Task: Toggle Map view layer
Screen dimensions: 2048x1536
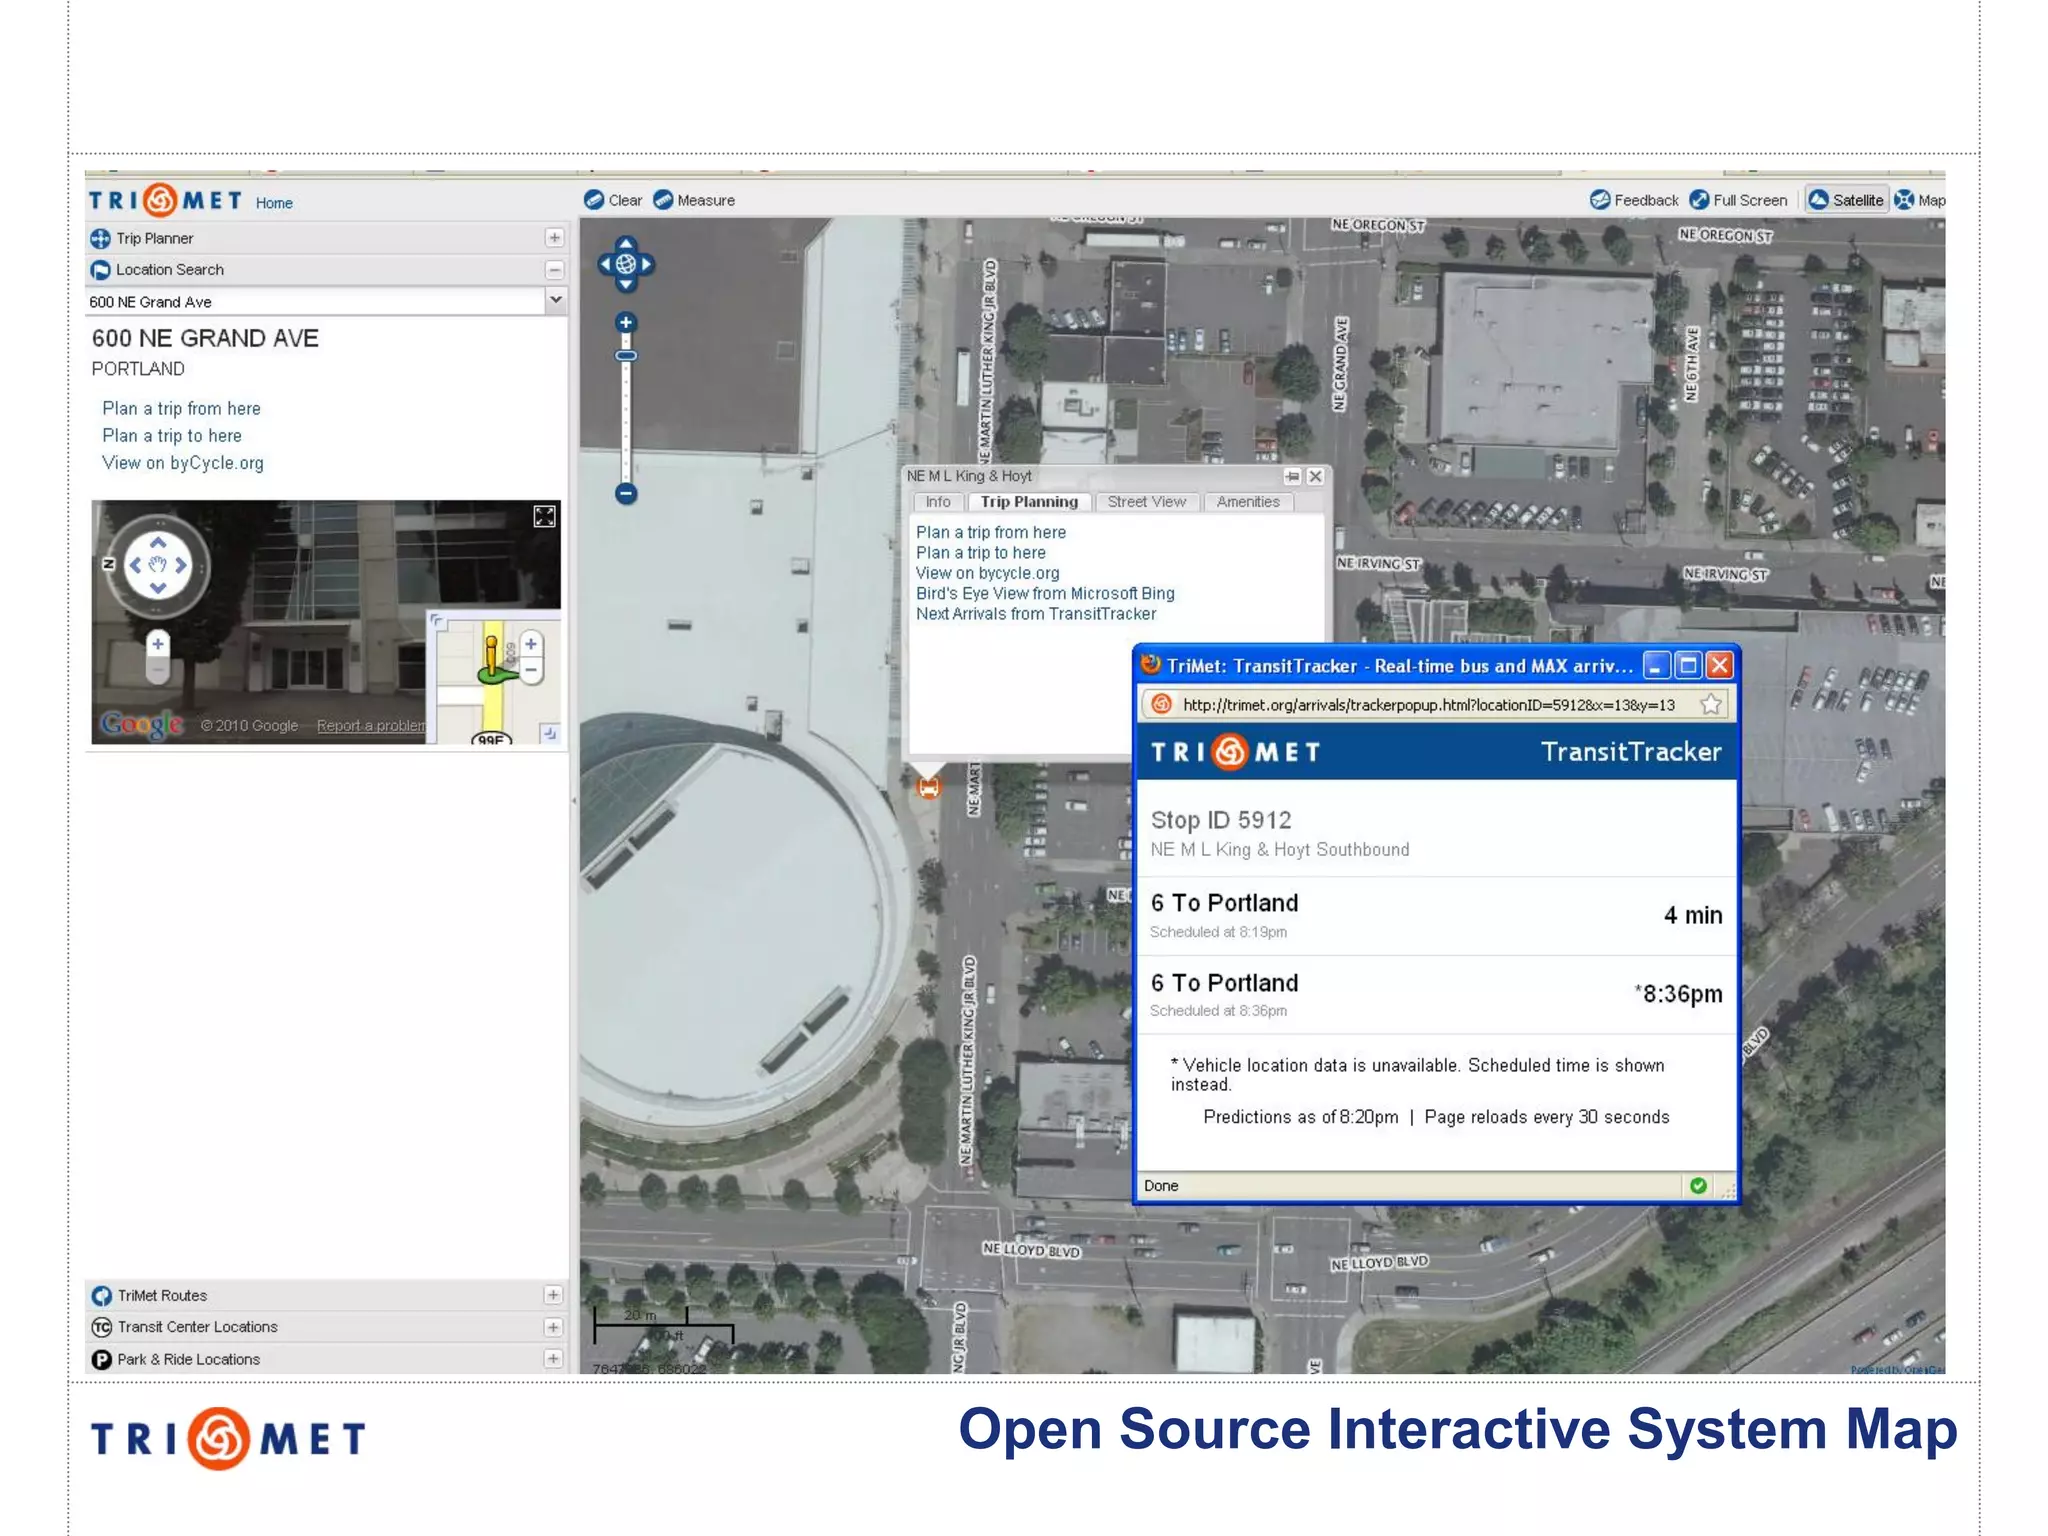Action: point(1920,200)
